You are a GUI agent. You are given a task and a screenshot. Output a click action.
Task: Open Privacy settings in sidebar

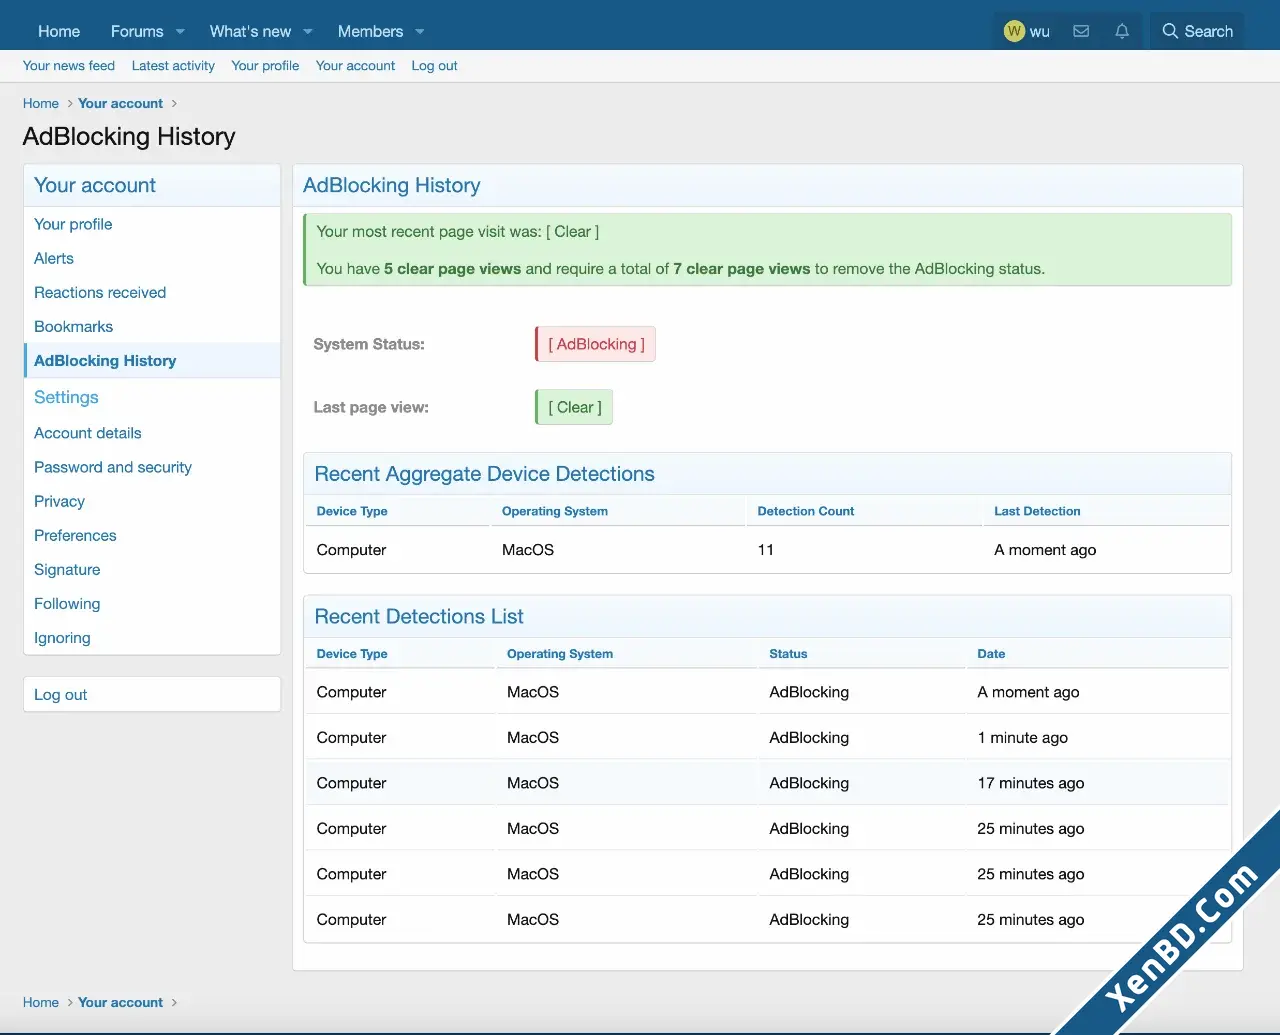(152, 501)
